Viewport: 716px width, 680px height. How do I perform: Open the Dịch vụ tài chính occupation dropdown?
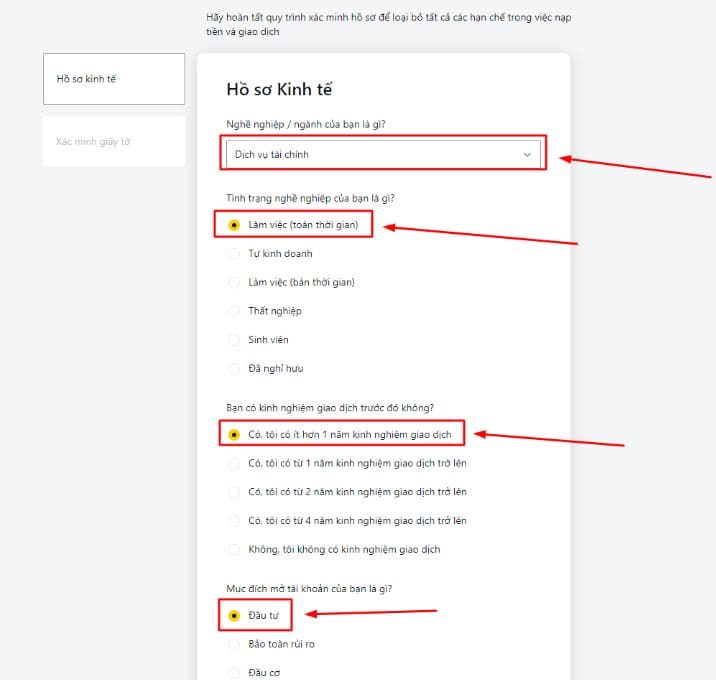(x=383, y=154)
